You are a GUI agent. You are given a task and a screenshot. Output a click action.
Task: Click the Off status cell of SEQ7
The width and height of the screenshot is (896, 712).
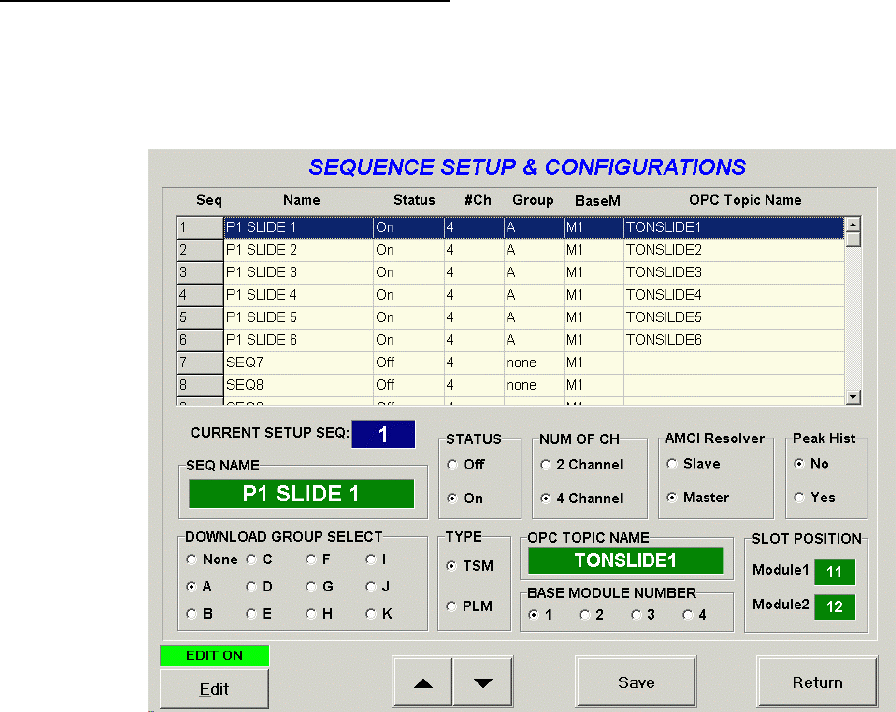click(x=409, y=362)
